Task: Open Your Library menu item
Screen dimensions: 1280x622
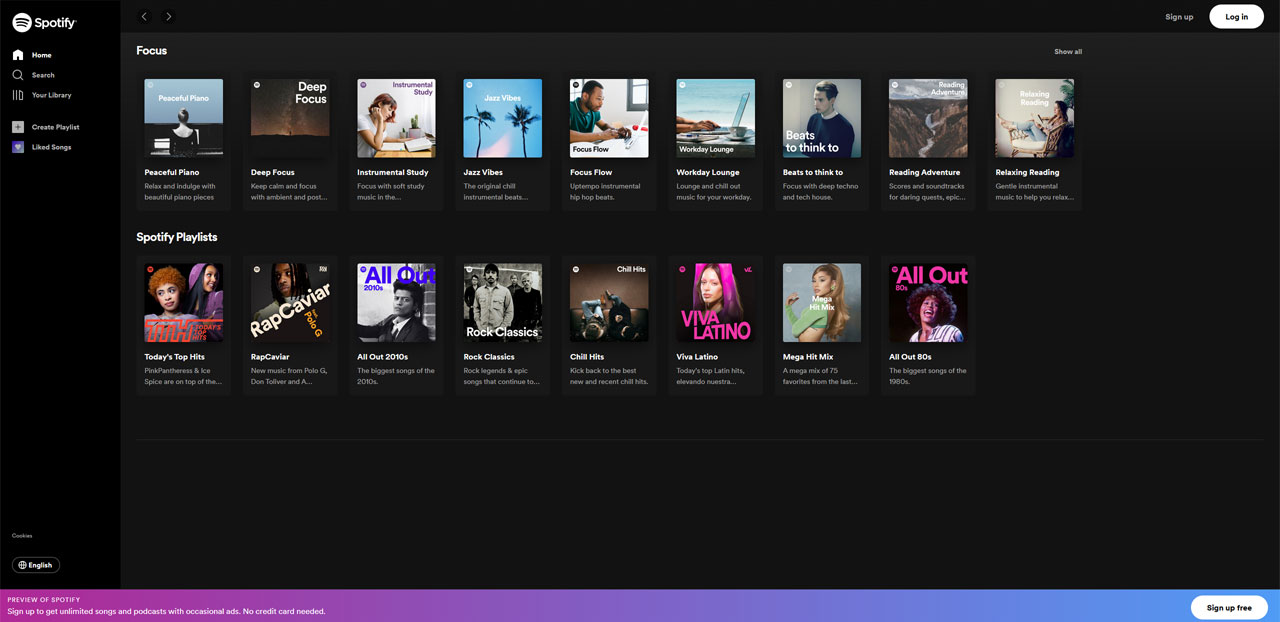Action: (x=52, y=95)
